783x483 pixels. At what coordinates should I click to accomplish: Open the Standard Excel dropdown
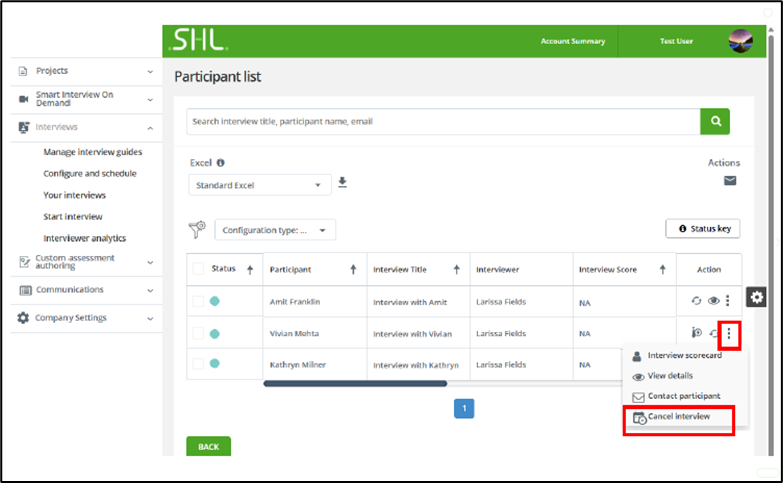click(x=259, y=185)
